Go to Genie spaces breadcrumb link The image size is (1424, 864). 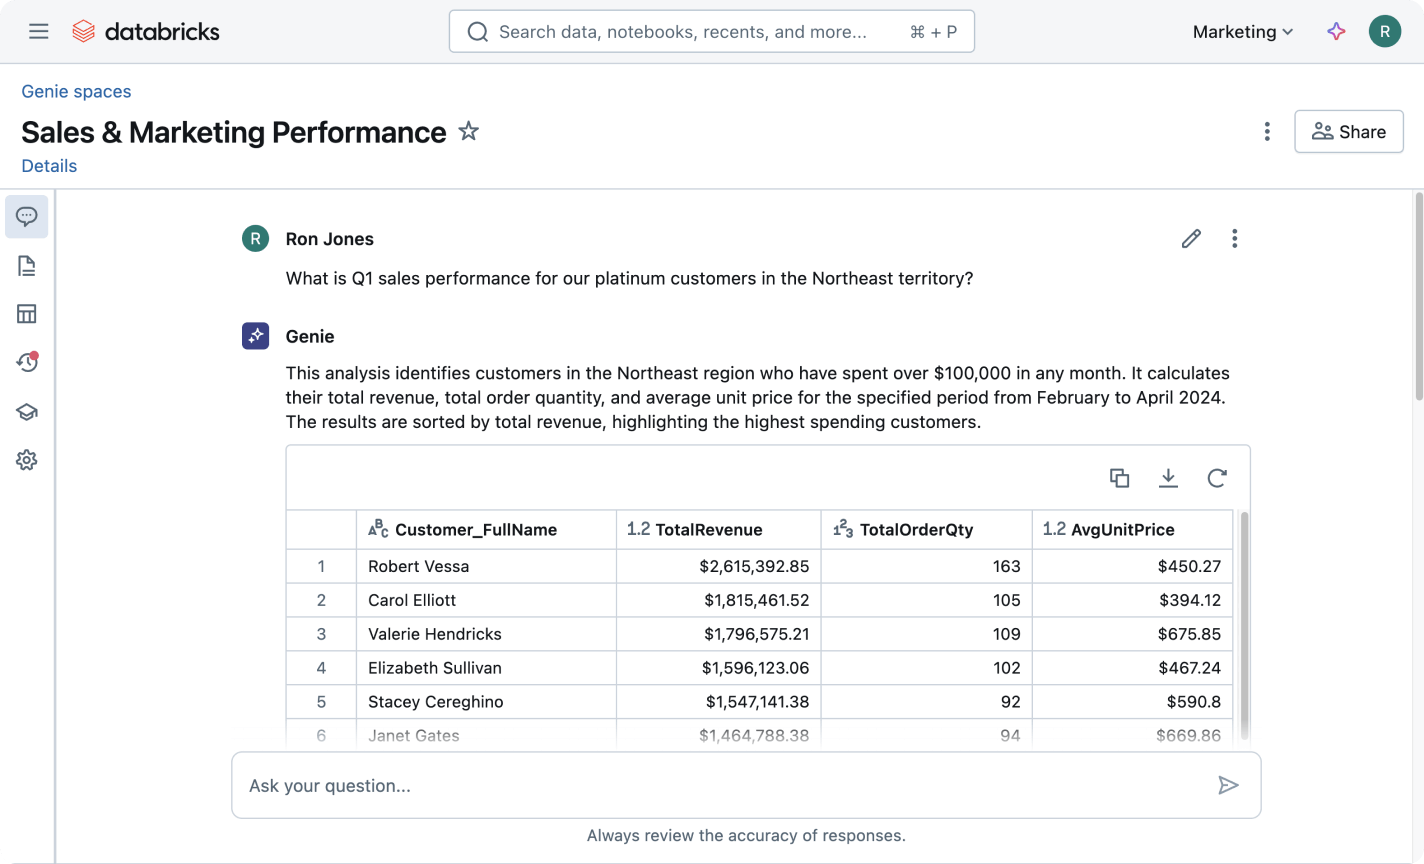pos(76,92)
